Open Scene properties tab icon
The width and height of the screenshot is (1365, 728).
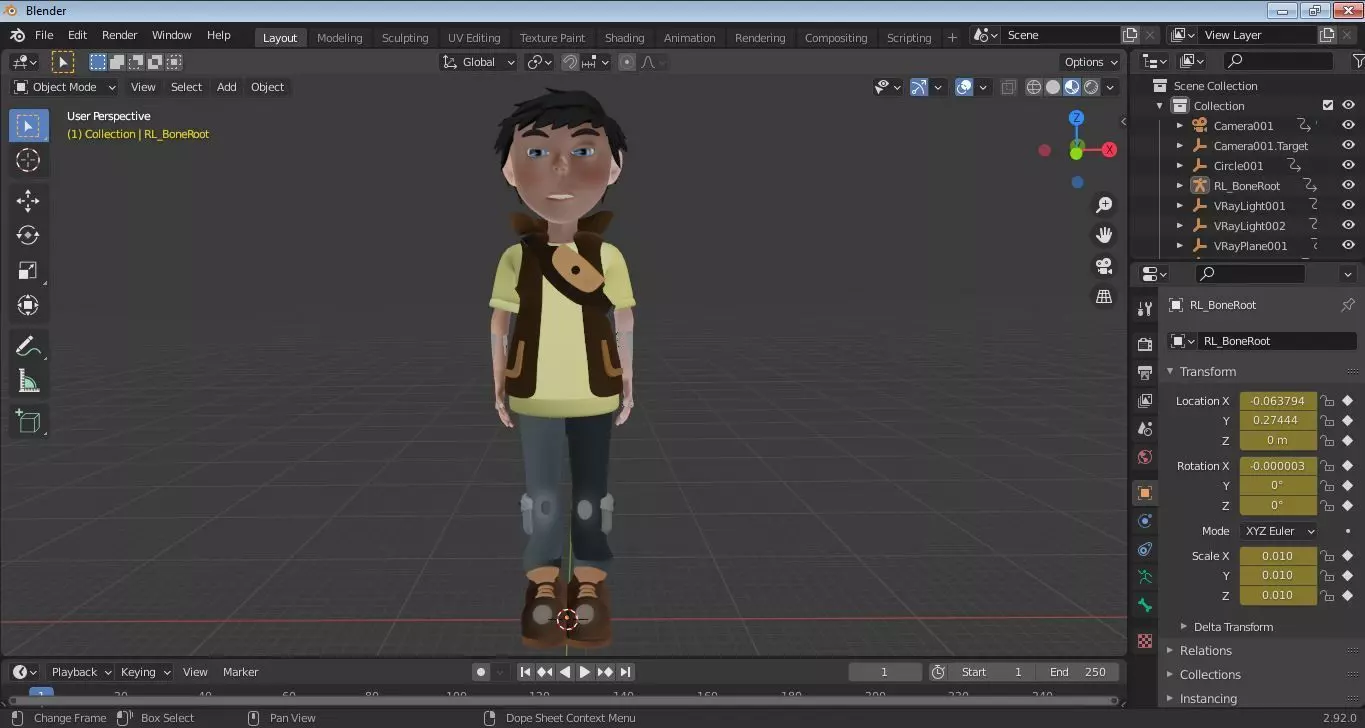[x=1145, y=429]
